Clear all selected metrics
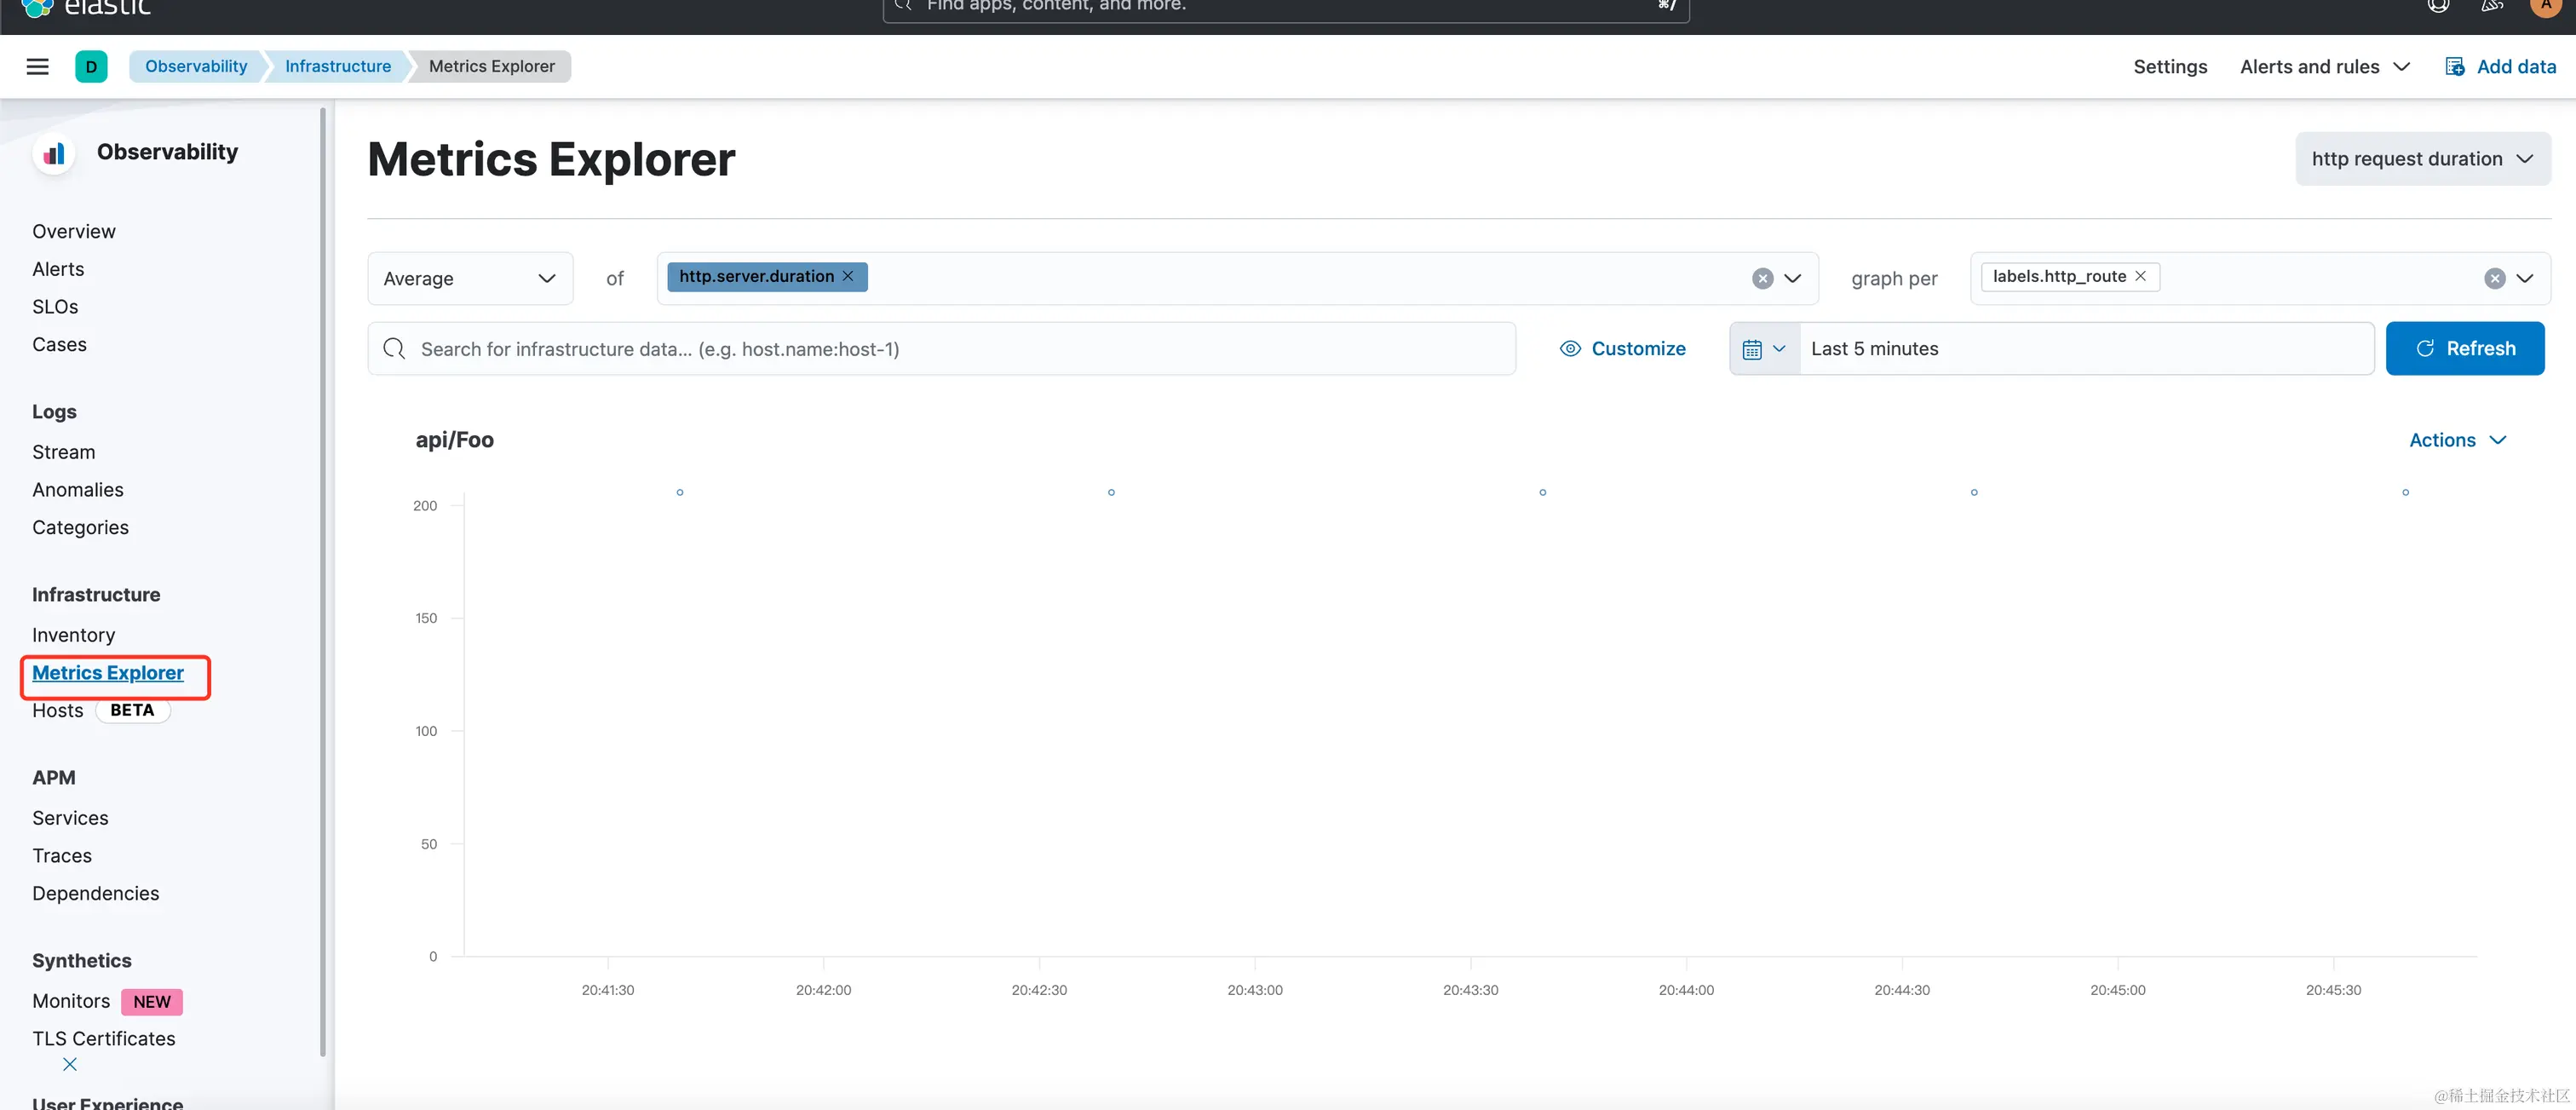The width and height of the screenshot is (2576, 1110). 1762,278
